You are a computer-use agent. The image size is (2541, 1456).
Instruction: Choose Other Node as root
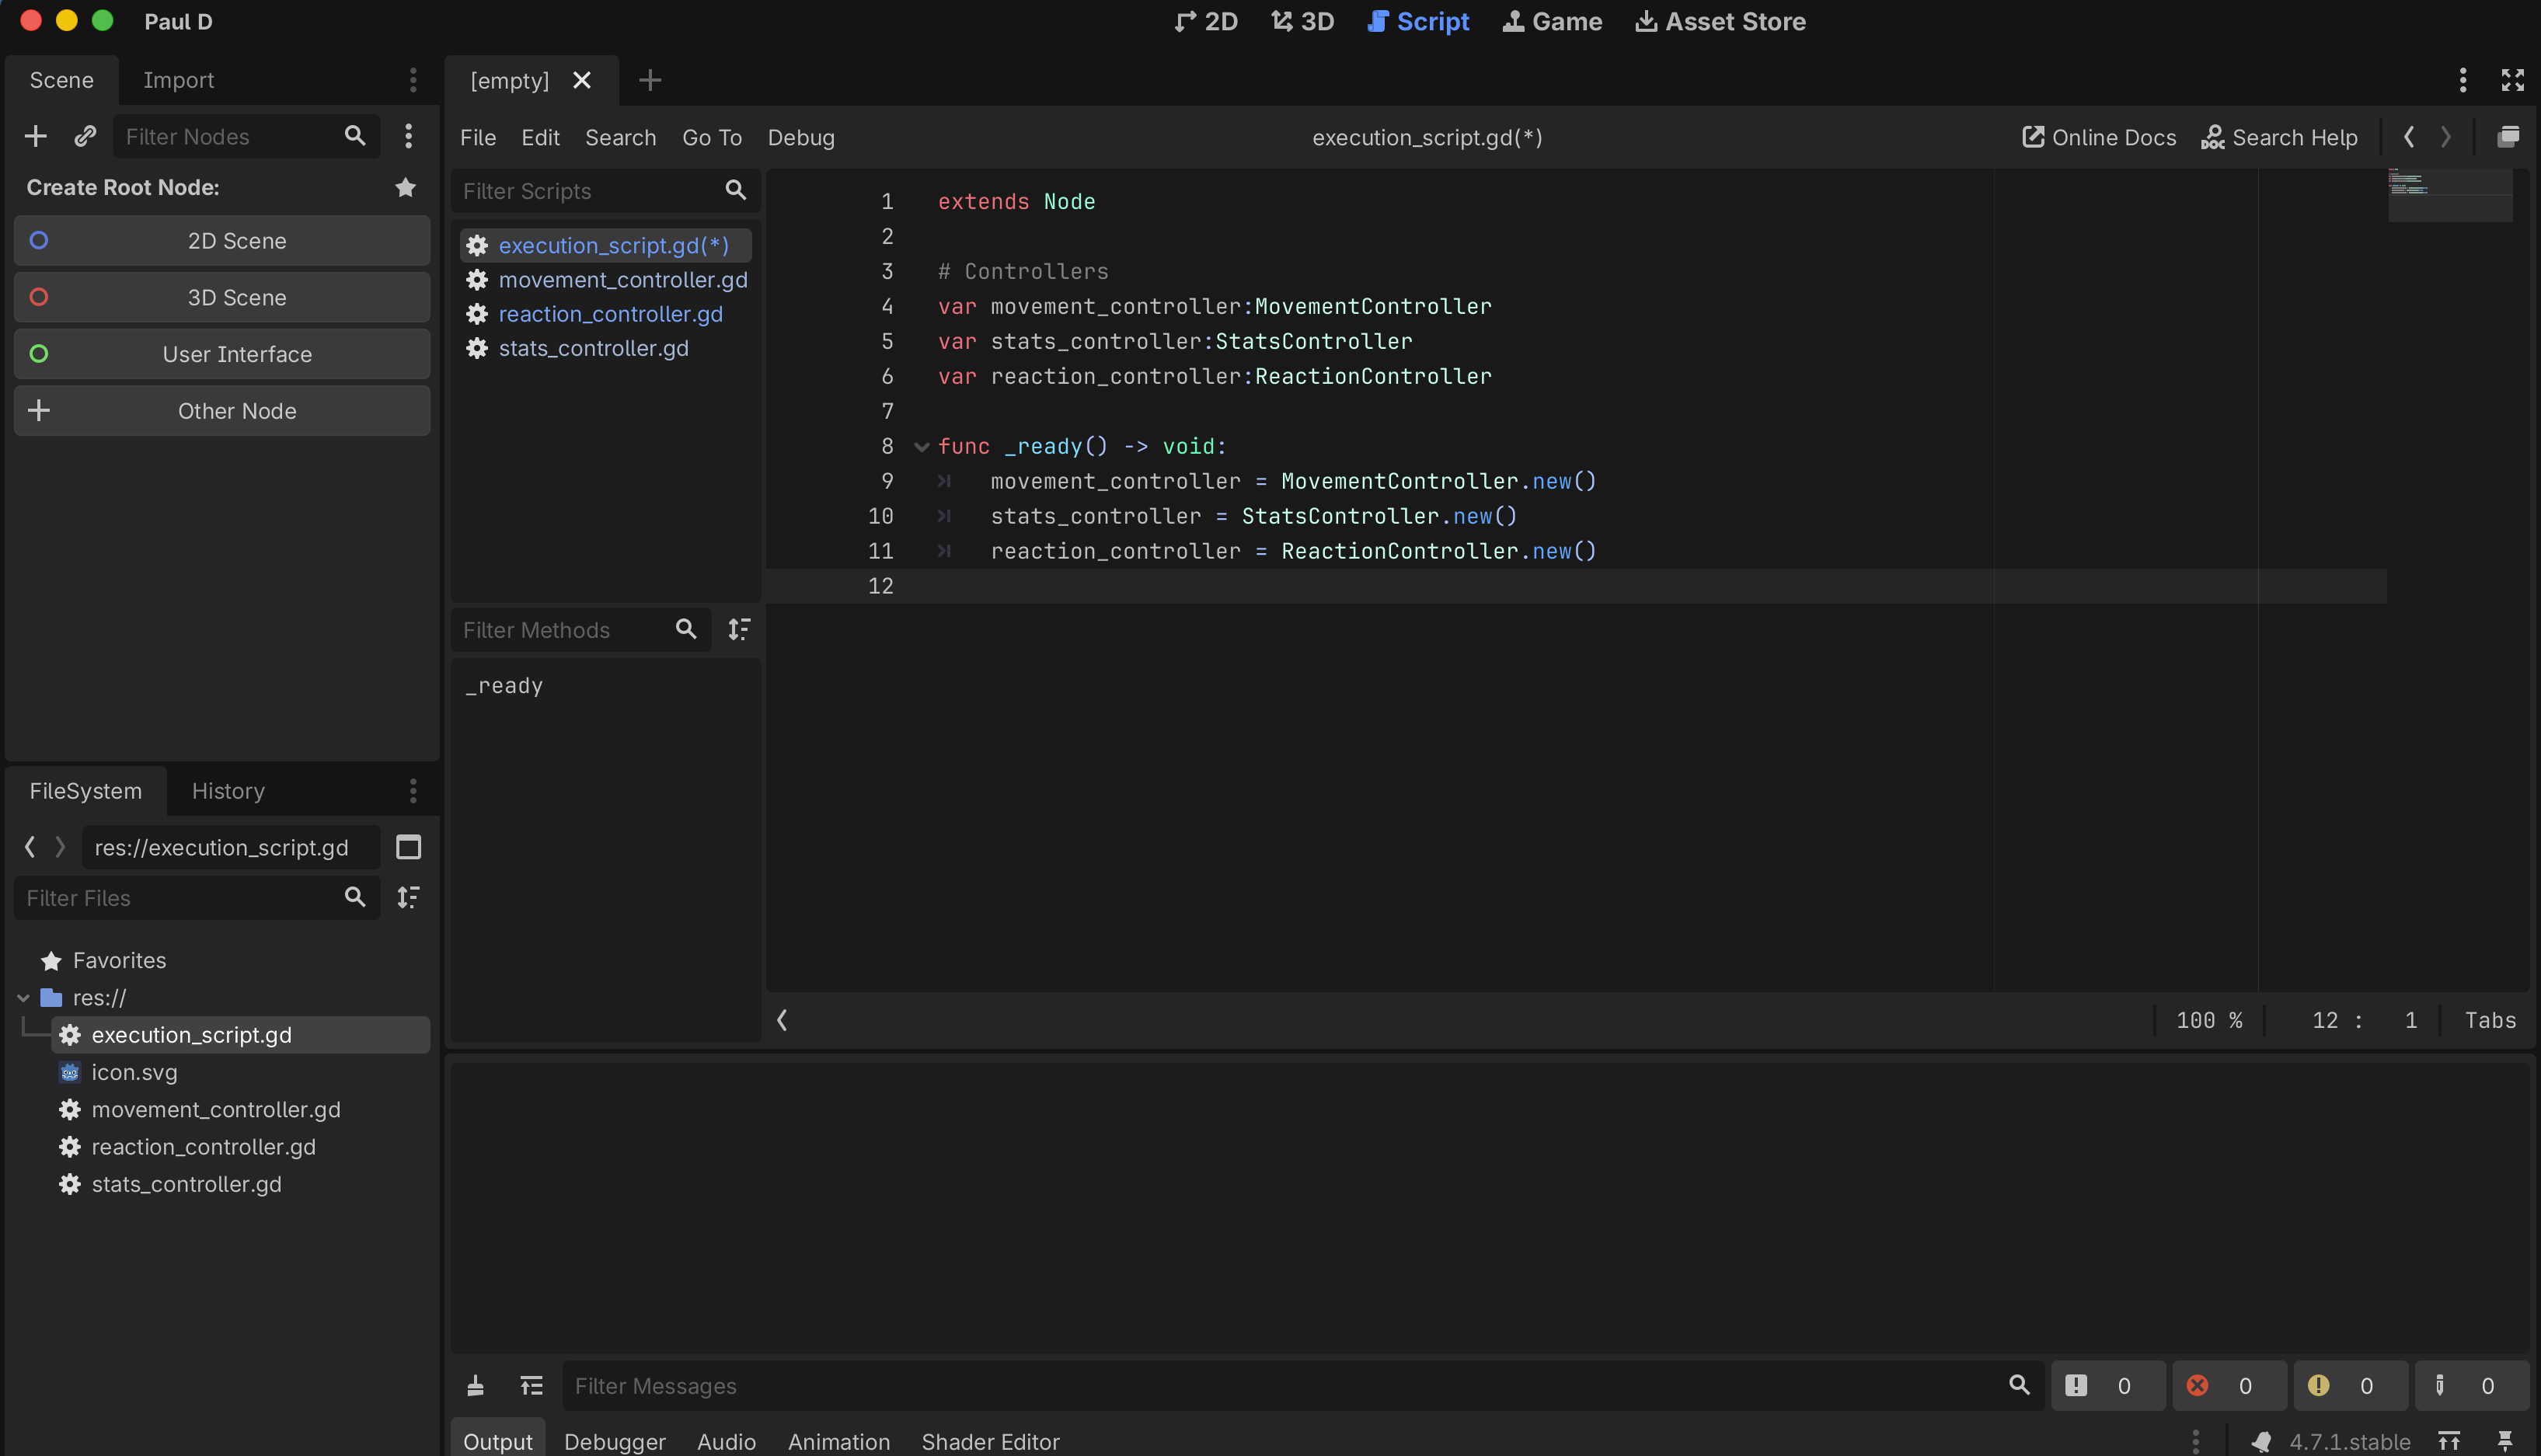click(222, 410)
